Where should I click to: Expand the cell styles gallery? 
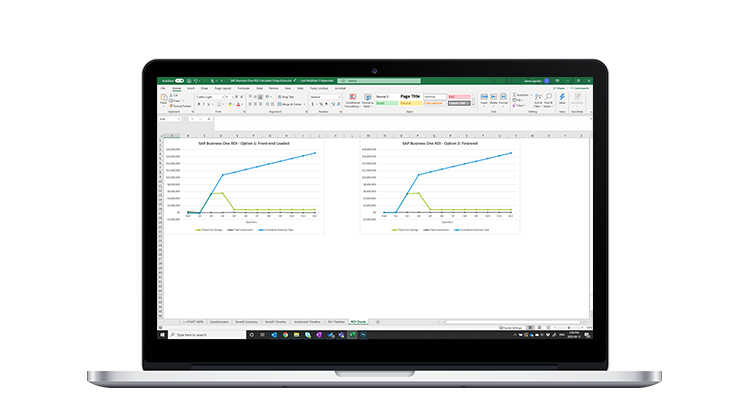coord(474,105)
